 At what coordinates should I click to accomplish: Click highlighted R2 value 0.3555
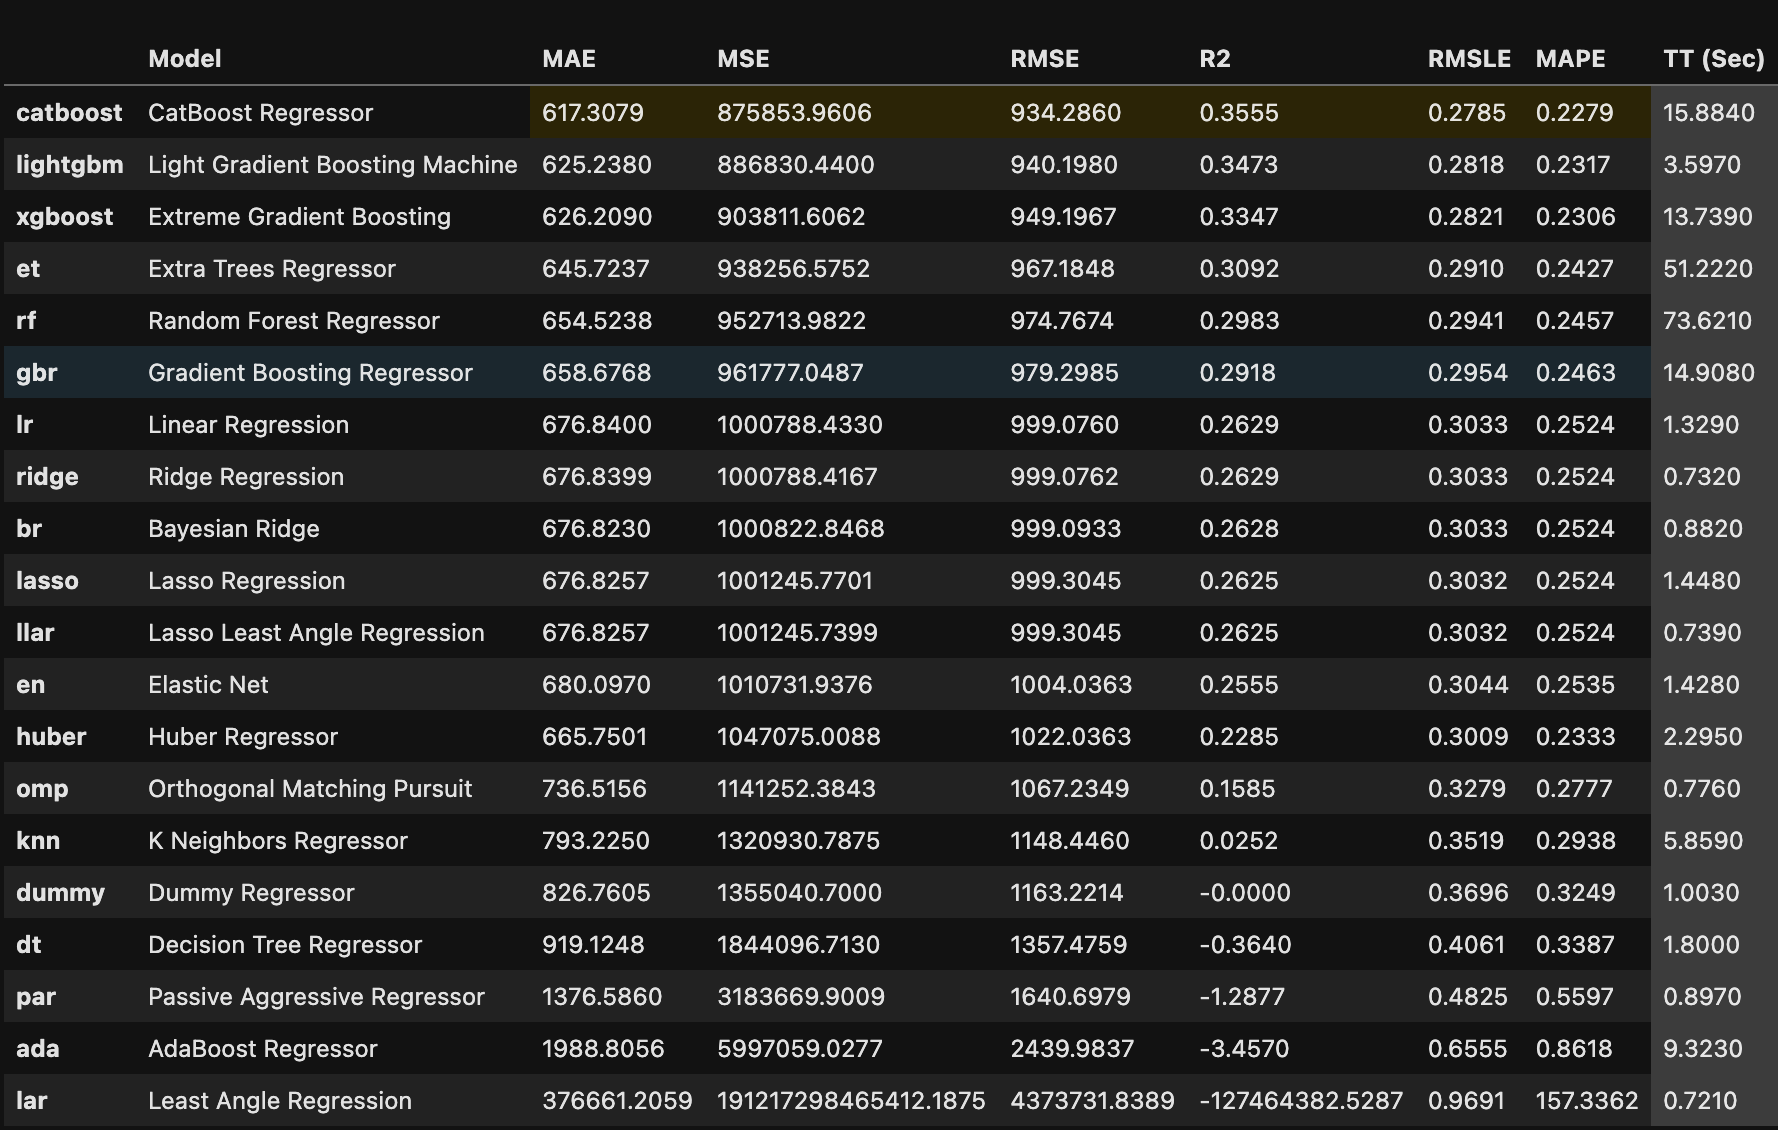click(x=1239, y=113)
